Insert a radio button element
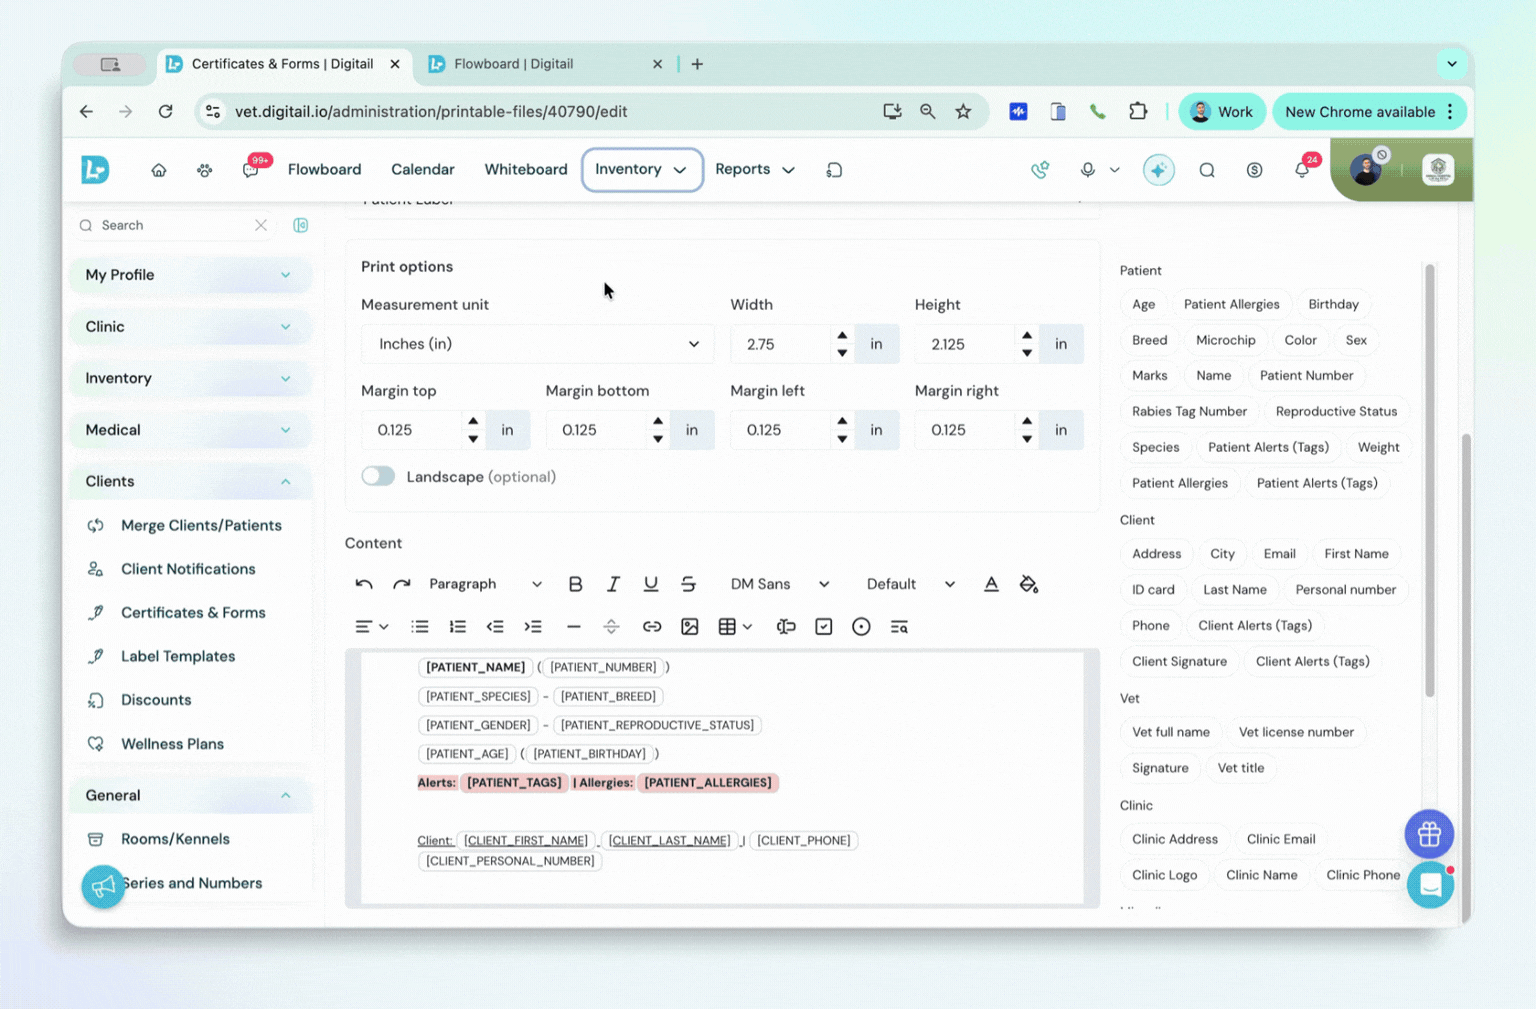This screenshot has height=1009, width=1536. (861, 627)
